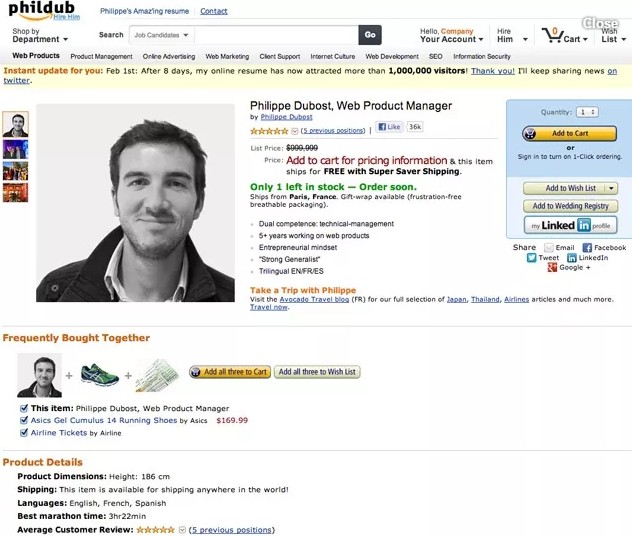Open the Quantity selector
Viewport: 632px width, 536px height.
point(587,112)
